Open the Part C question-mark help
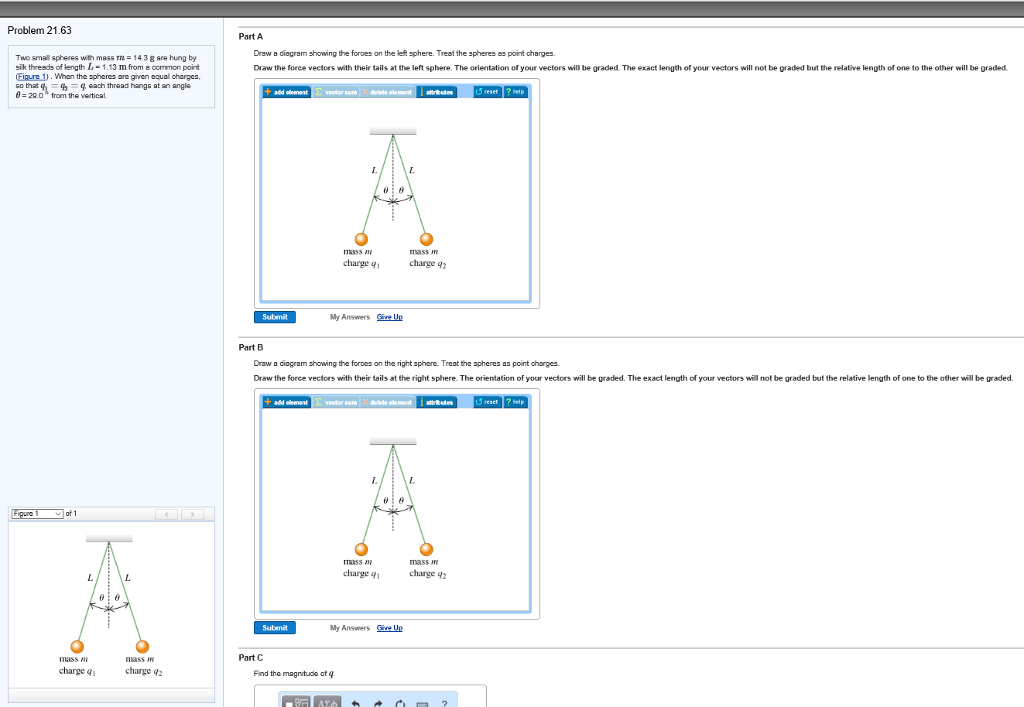The image size is (1024, 707). coord(445,704)
